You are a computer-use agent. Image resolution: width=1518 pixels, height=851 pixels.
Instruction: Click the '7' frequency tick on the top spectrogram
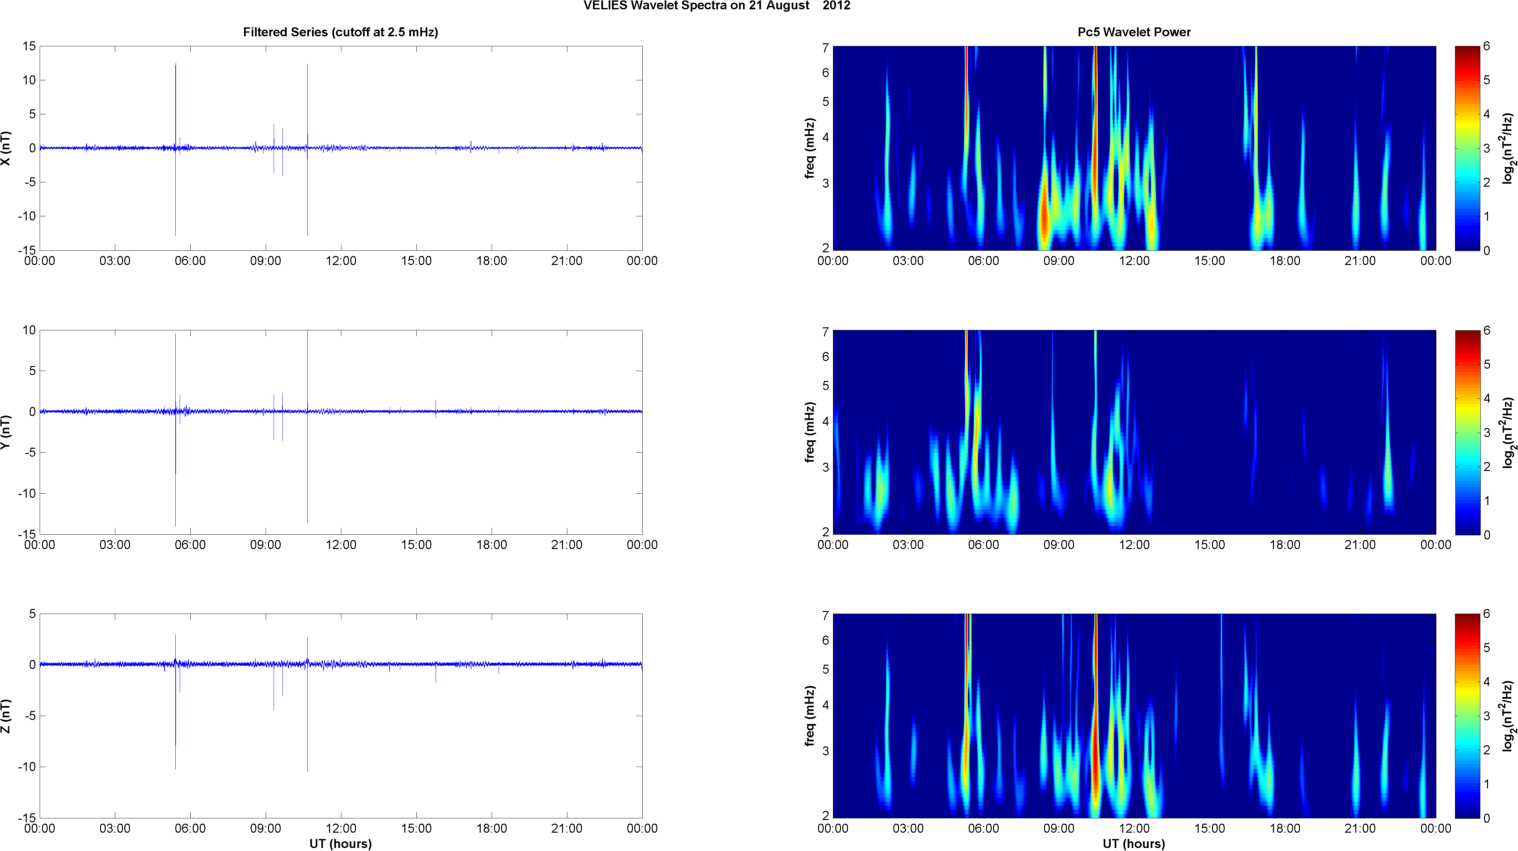pyautogui.click(x=826, y=47)
